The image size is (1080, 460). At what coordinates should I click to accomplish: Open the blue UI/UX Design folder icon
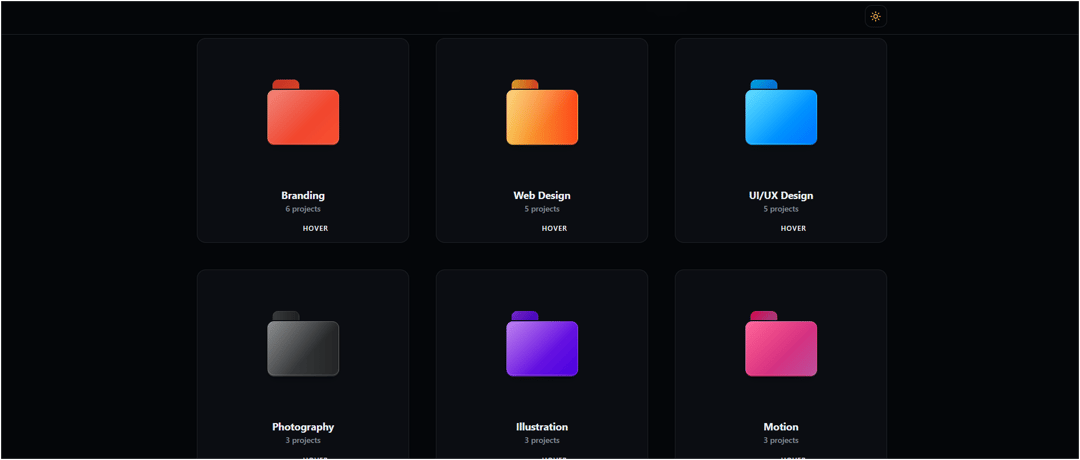[x=781, y=112]
